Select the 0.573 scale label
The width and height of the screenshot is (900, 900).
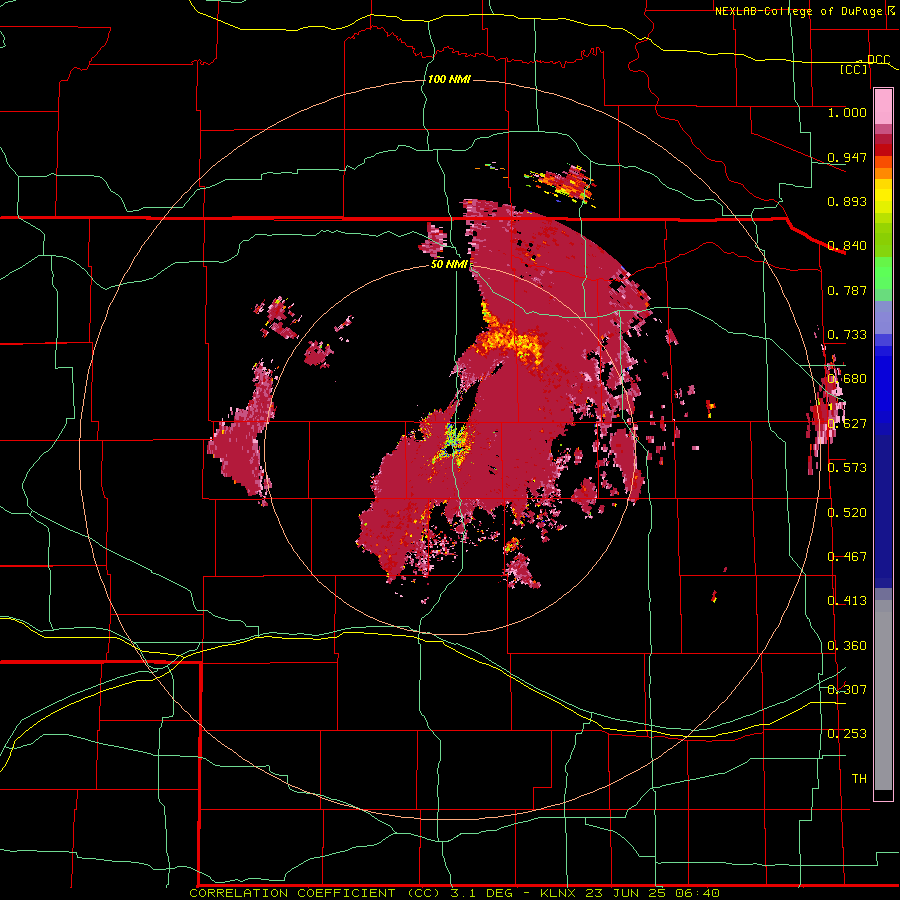pos(847,468)
